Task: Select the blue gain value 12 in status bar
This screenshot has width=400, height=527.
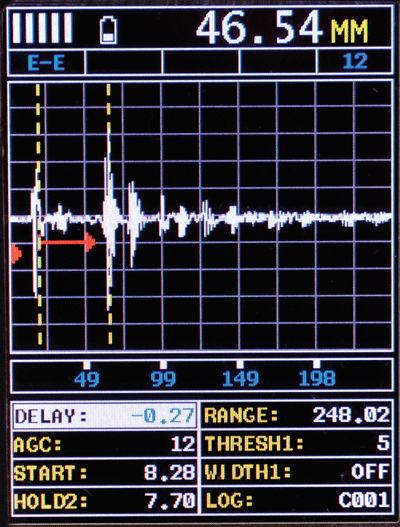Action: coord(355,62)
